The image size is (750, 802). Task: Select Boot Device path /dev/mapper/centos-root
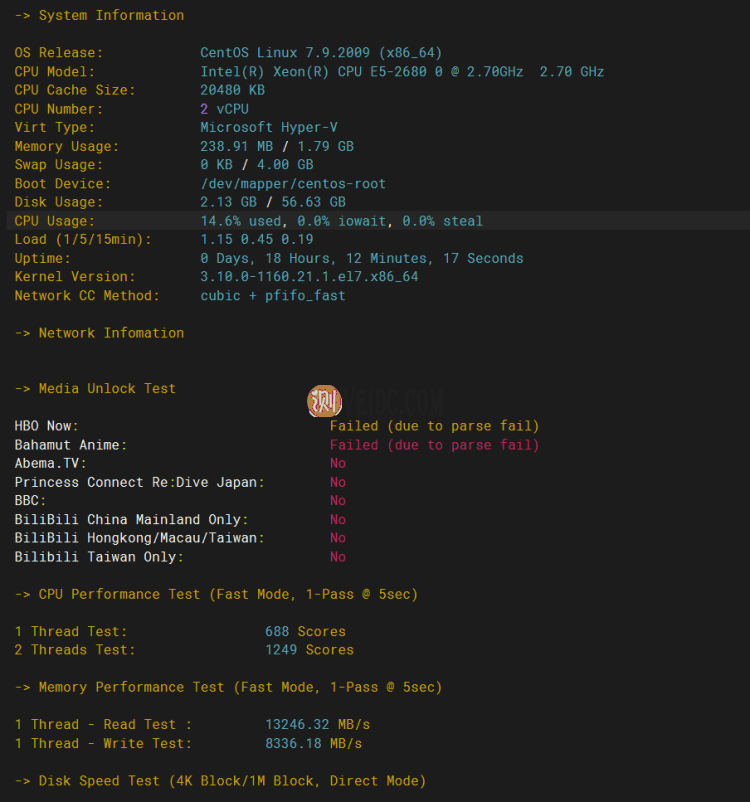pos(293,184)
